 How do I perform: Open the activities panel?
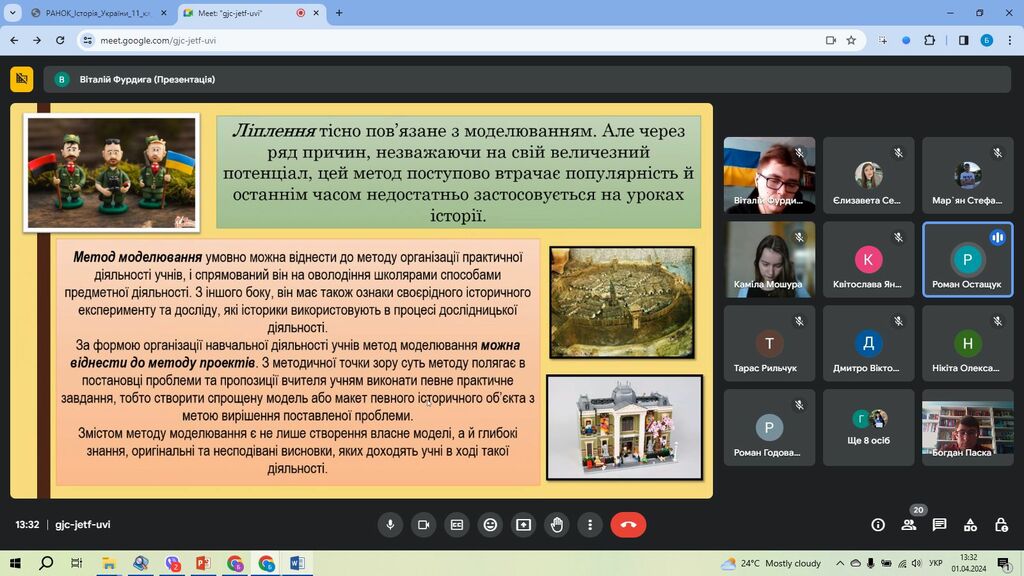970,524
